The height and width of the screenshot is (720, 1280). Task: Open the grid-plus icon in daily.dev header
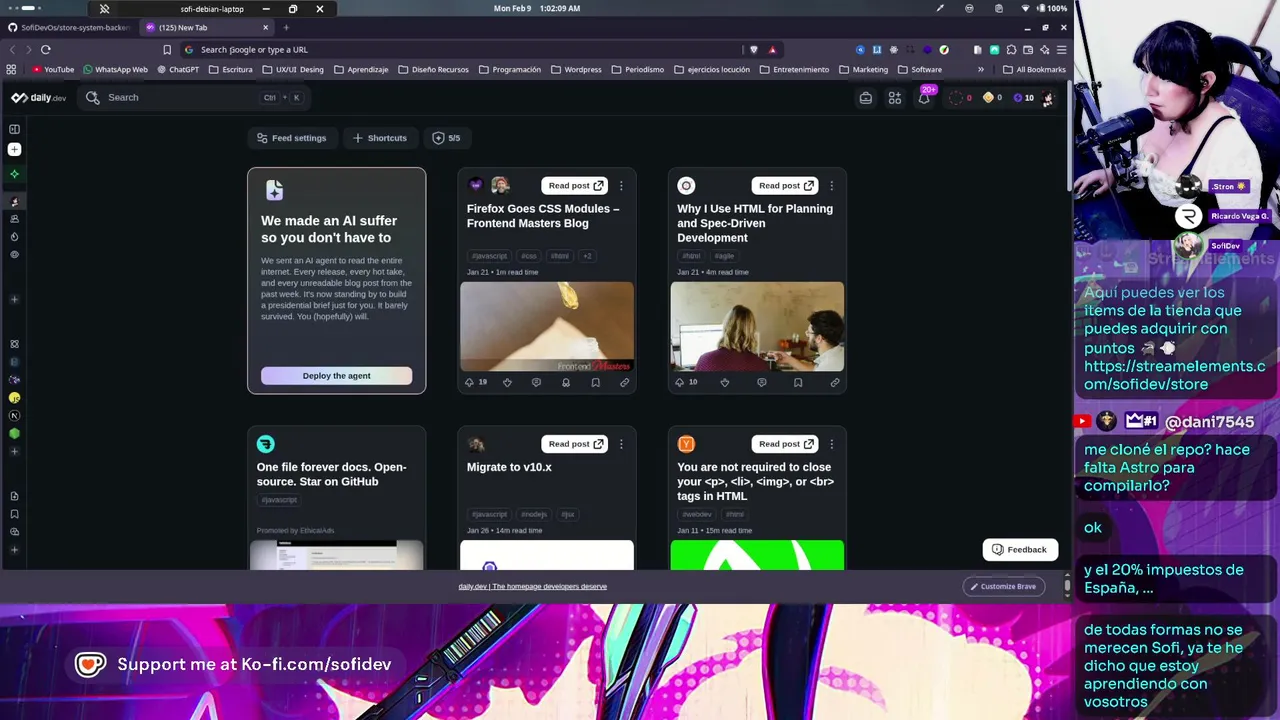tap(895, 97)
